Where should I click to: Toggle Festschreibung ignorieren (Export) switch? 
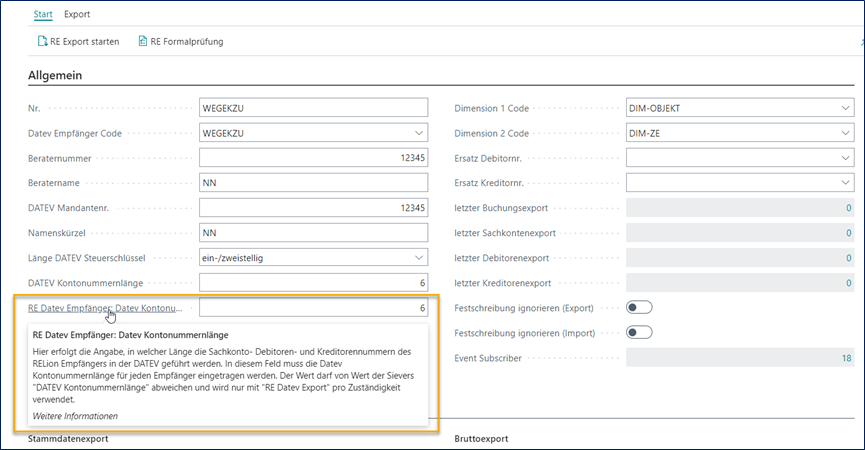639,307
